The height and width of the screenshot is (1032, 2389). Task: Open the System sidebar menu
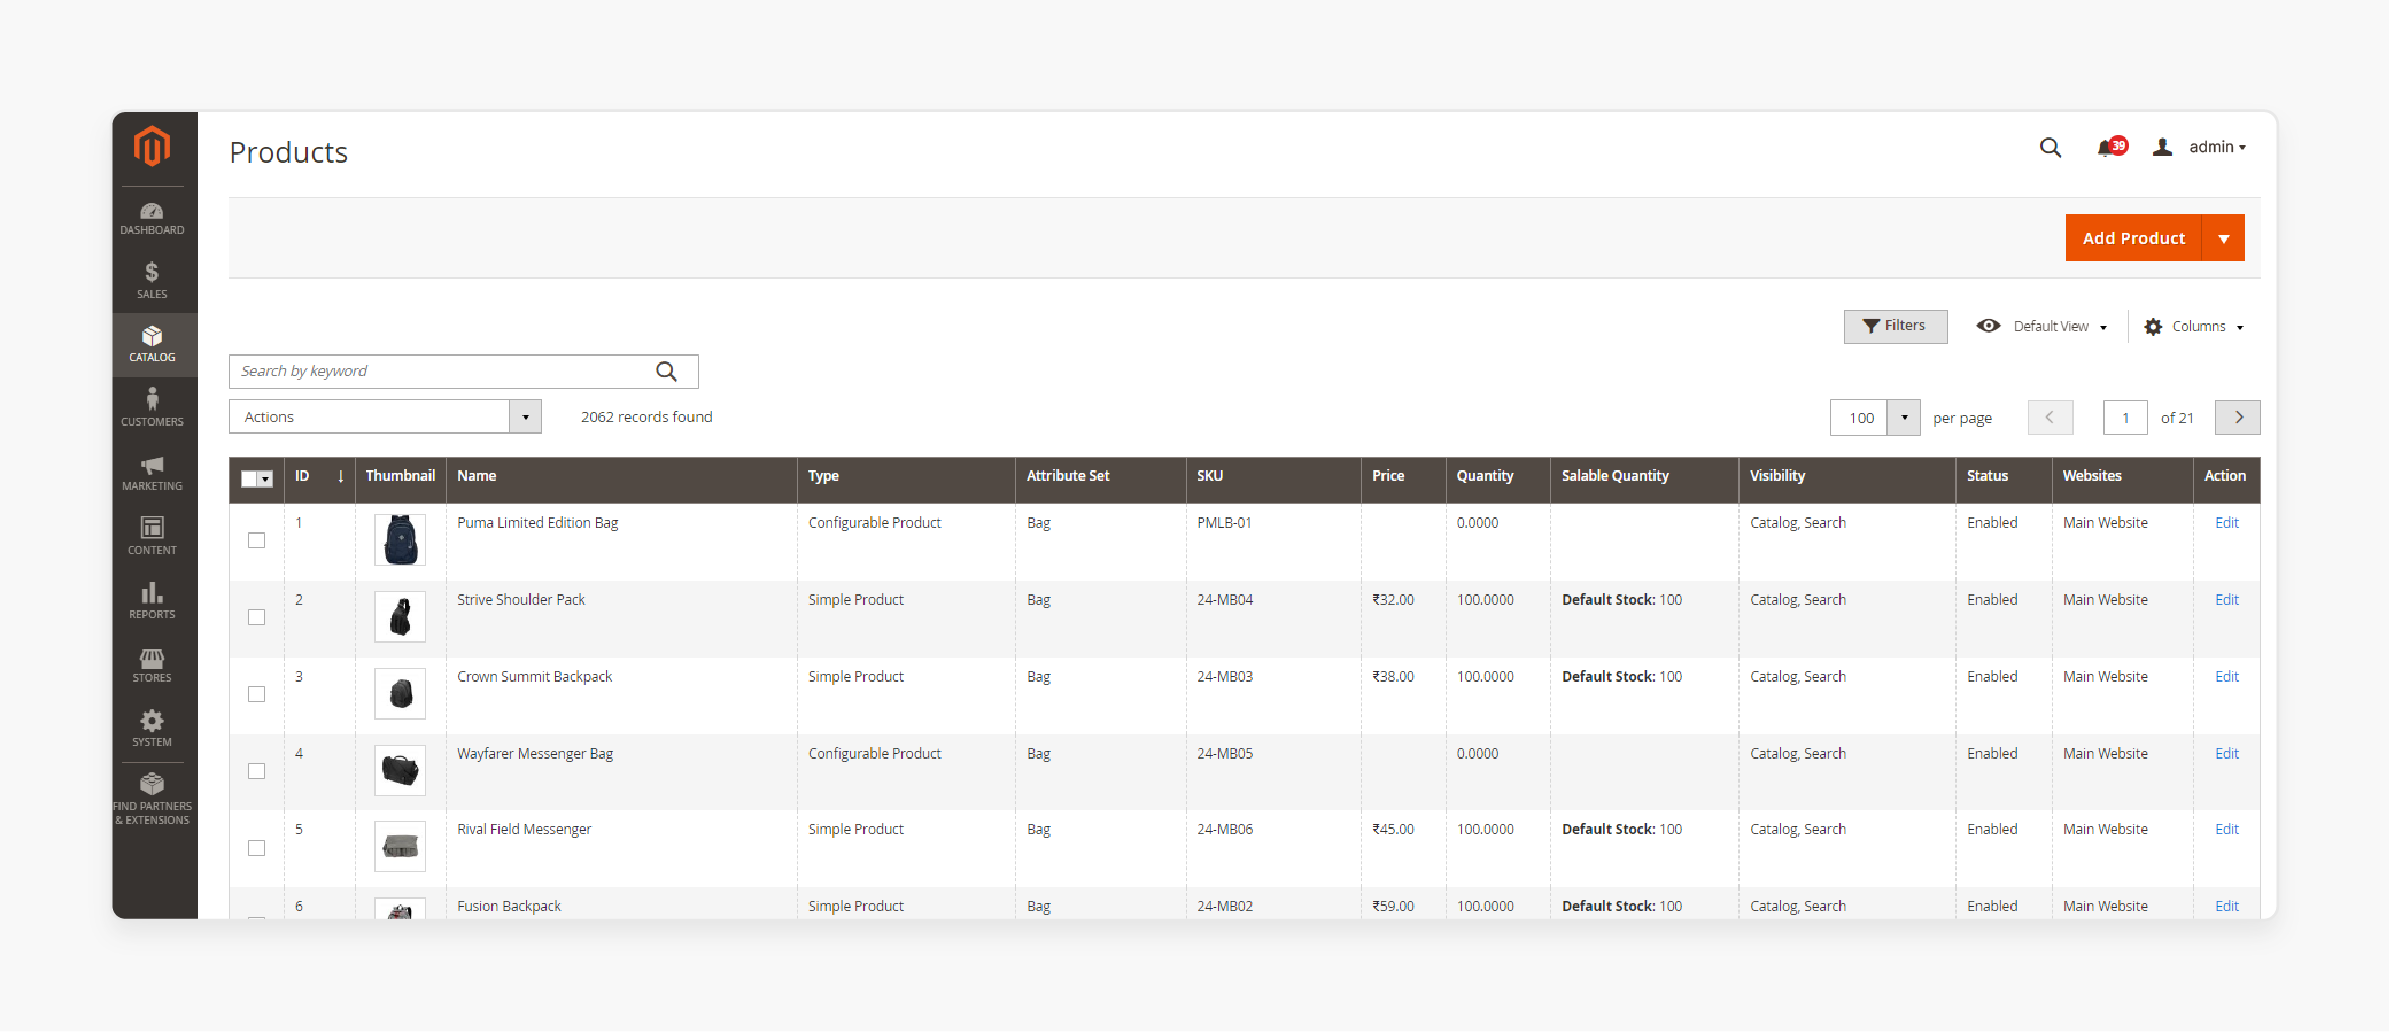point(152,728)
